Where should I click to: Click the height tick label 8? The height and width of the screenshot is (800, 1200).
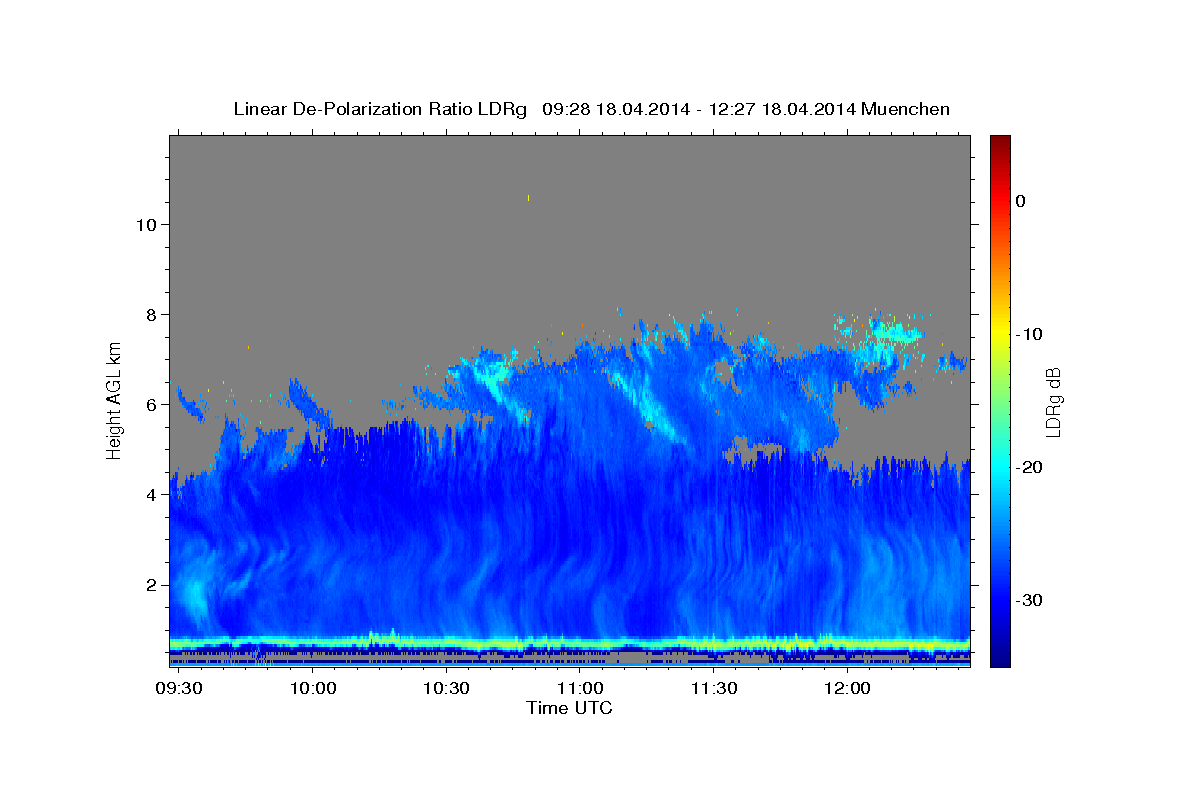150,314
